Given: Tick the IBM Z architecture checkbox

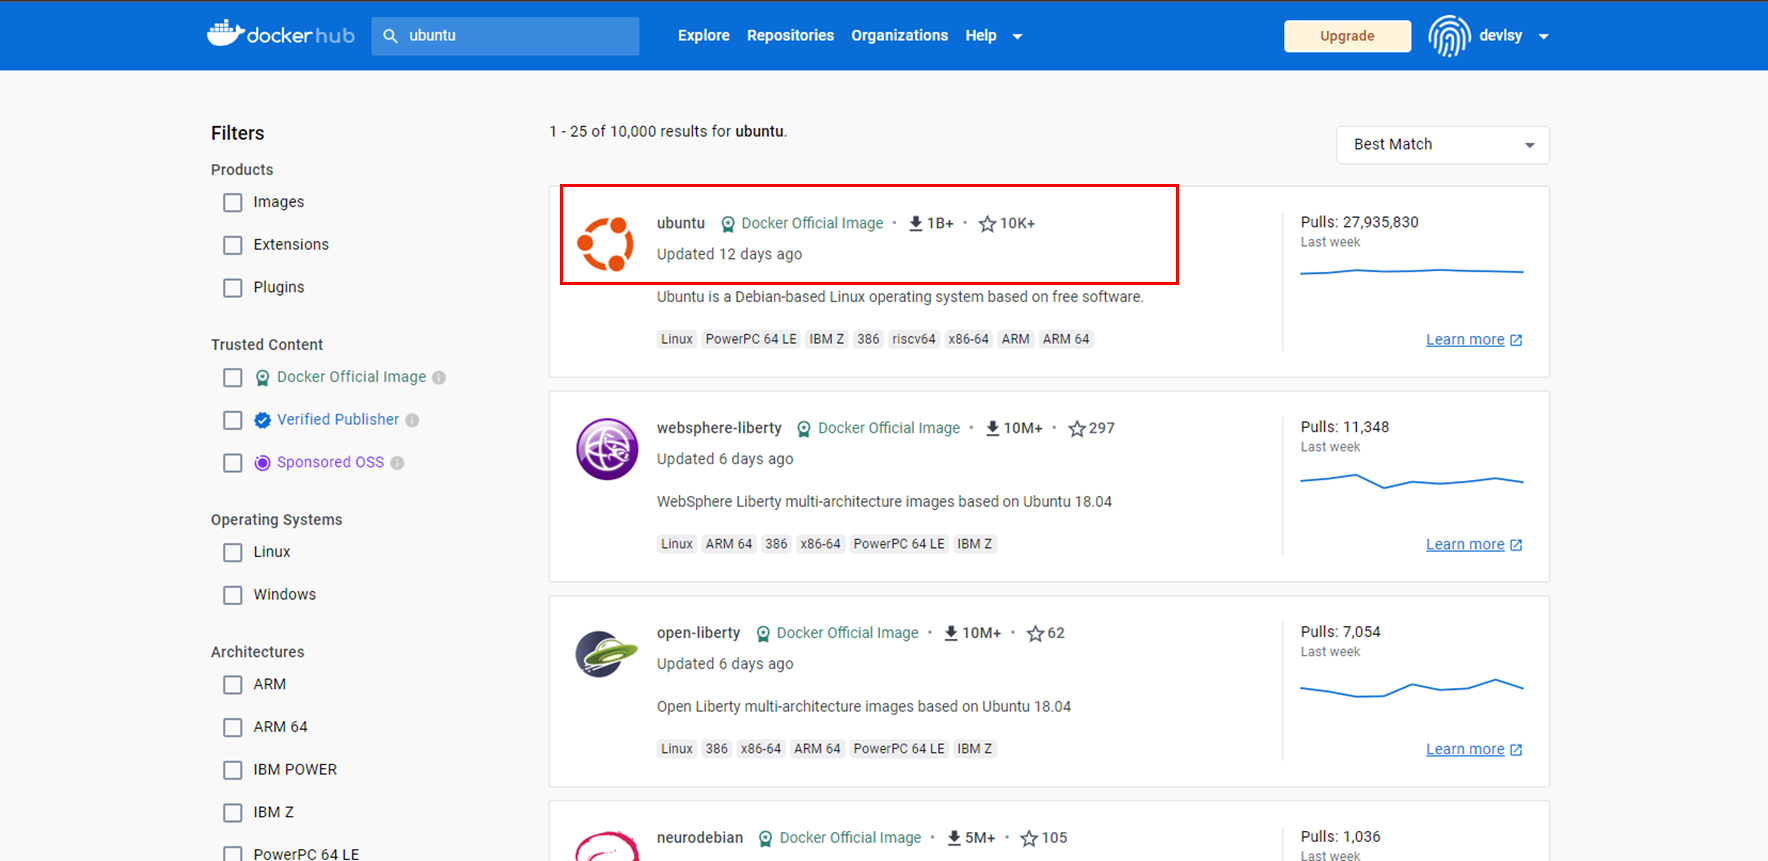Looking at the screenshot, I should point(233,813).
